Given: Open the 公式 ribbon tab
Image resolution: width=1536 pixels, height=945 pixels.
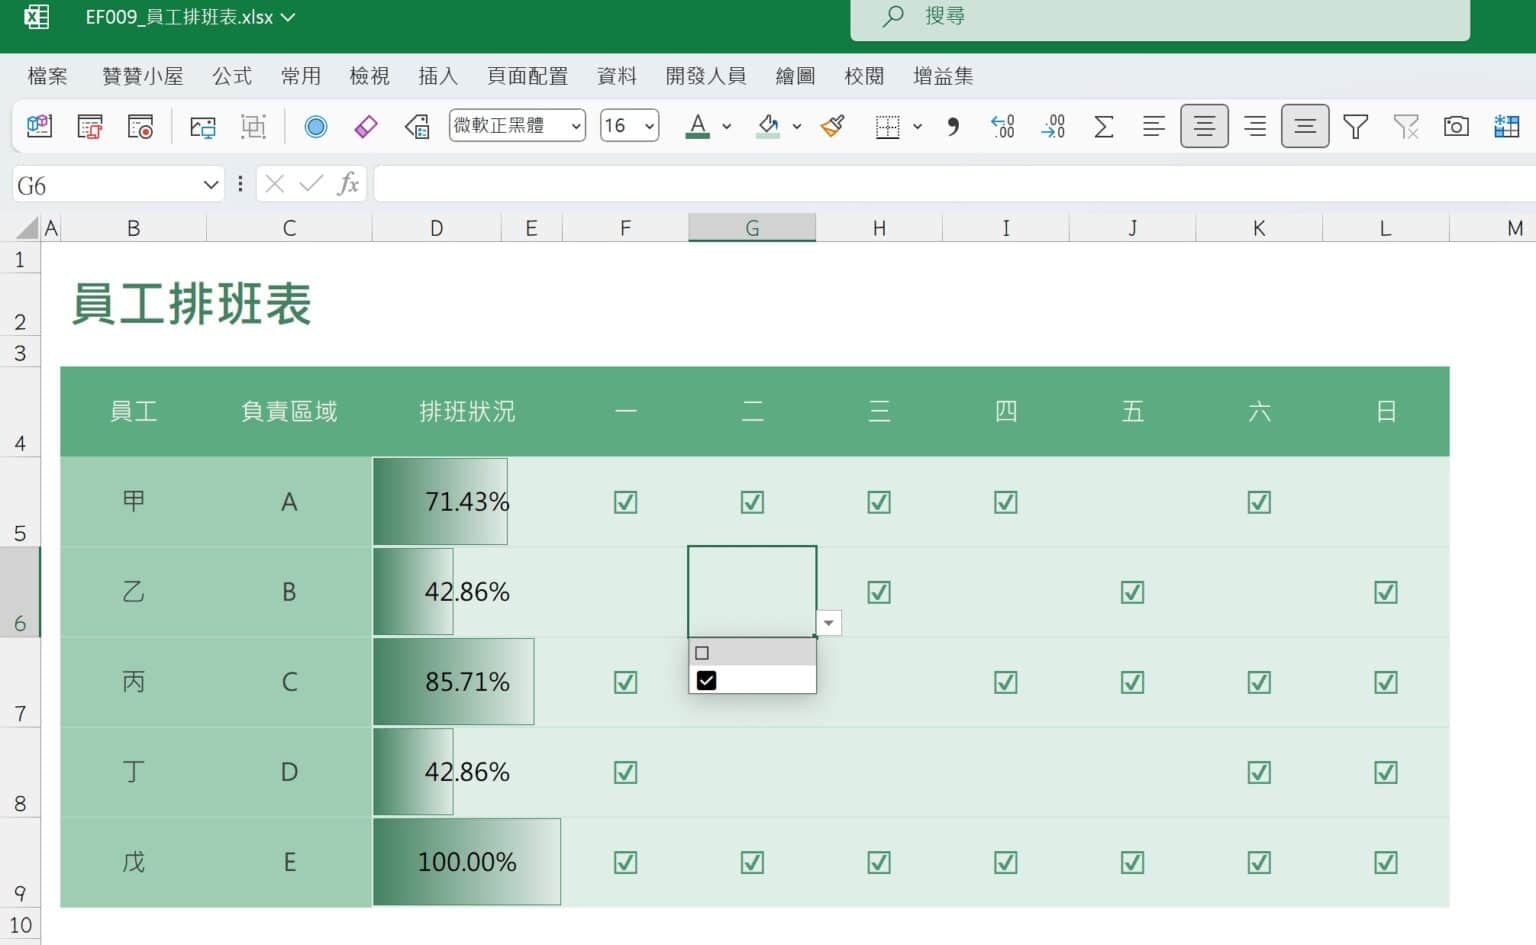Looking at the screenshot, I should click(x=232, y=76).
